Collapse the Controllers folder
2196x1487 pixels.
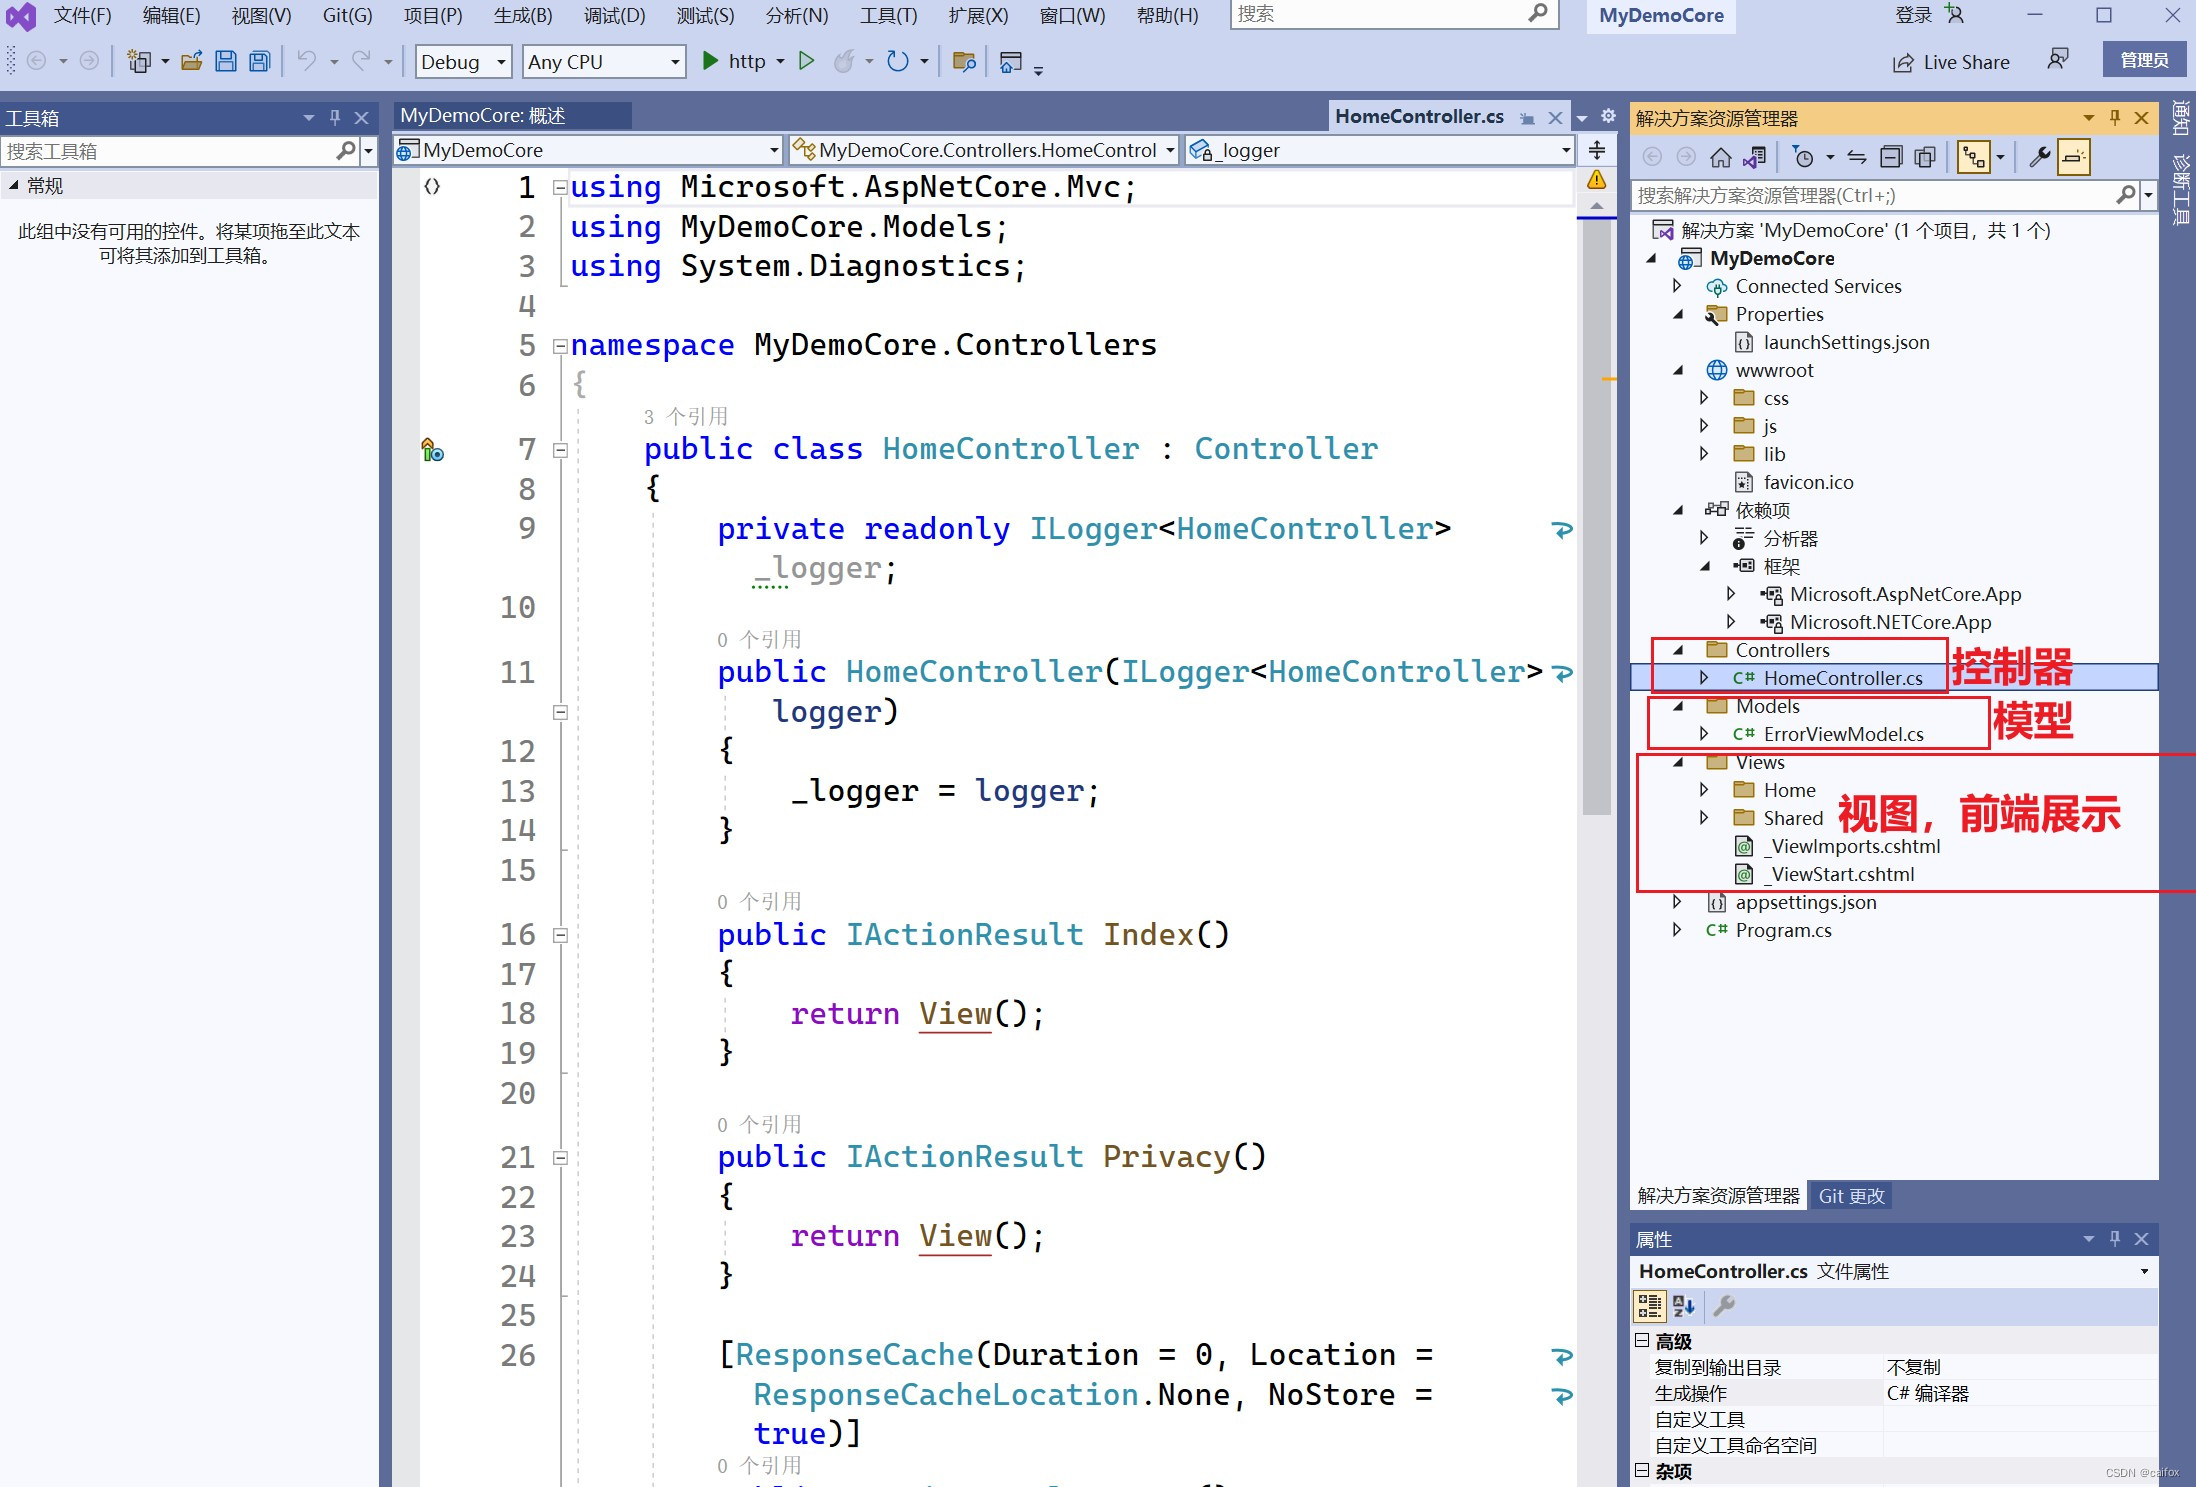[x=1678, y=649]
